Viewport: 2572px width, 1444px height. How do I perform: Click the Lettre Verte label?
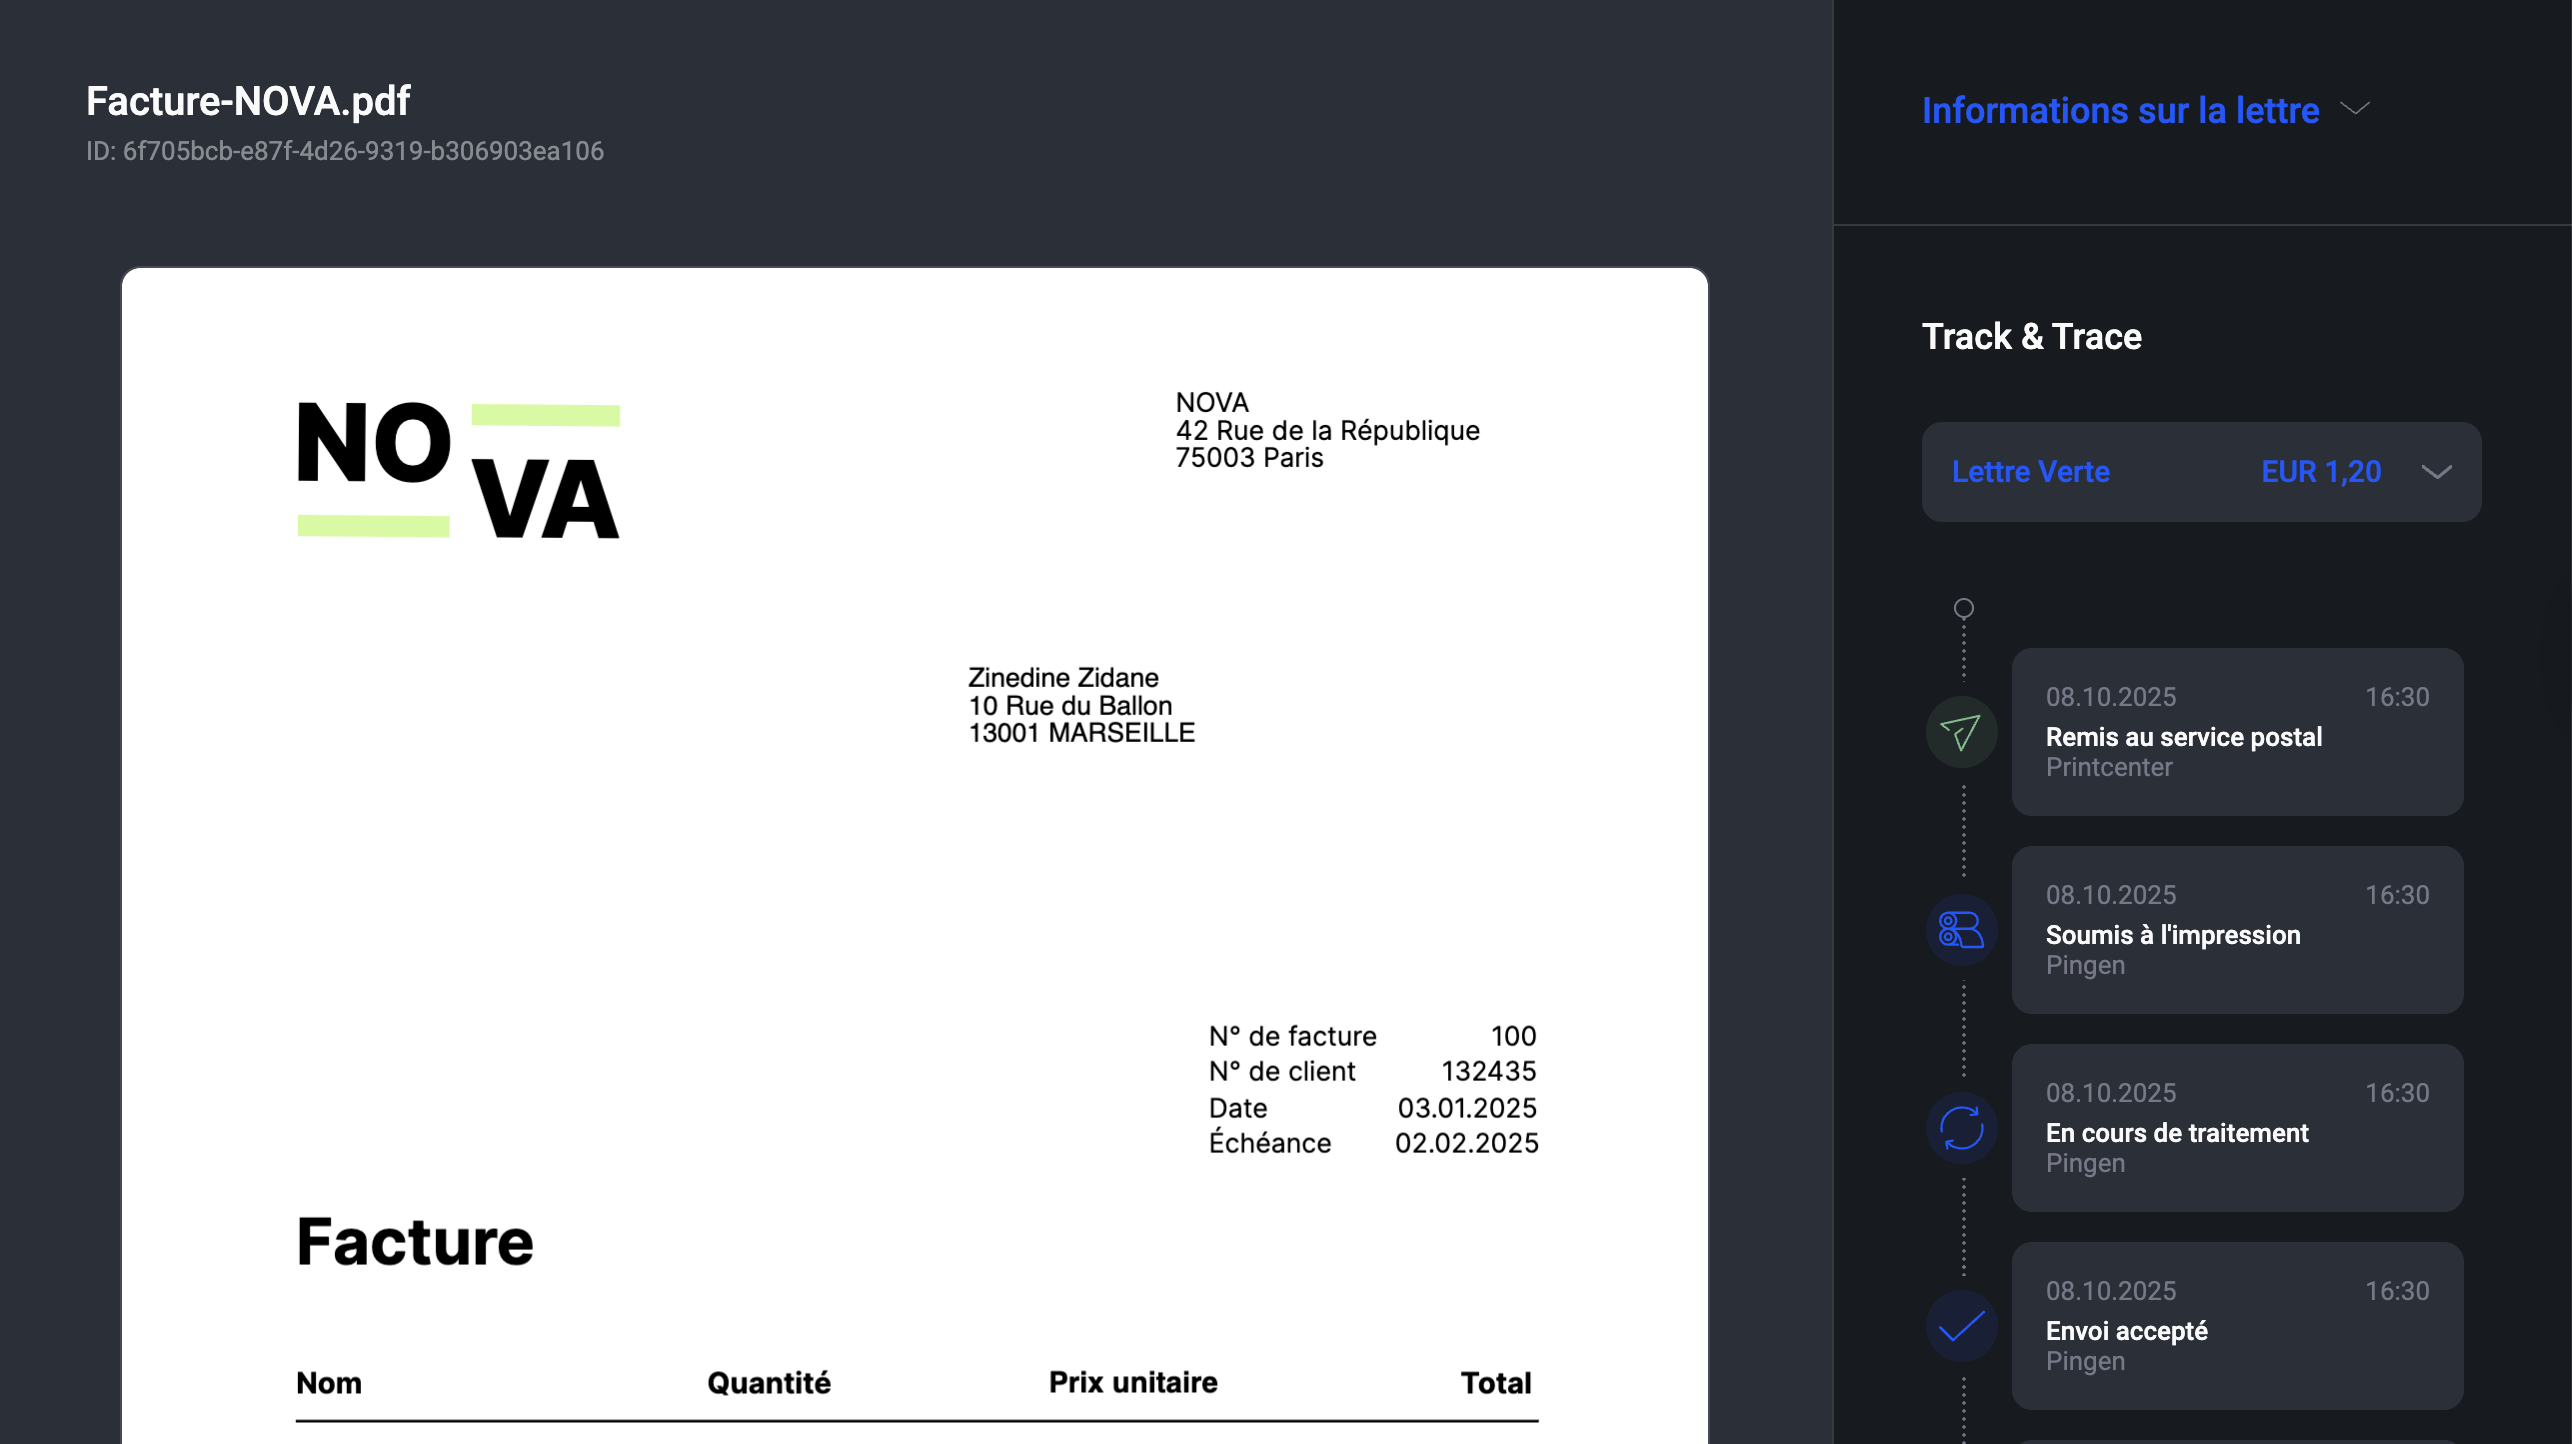[x=2030, y=472]
